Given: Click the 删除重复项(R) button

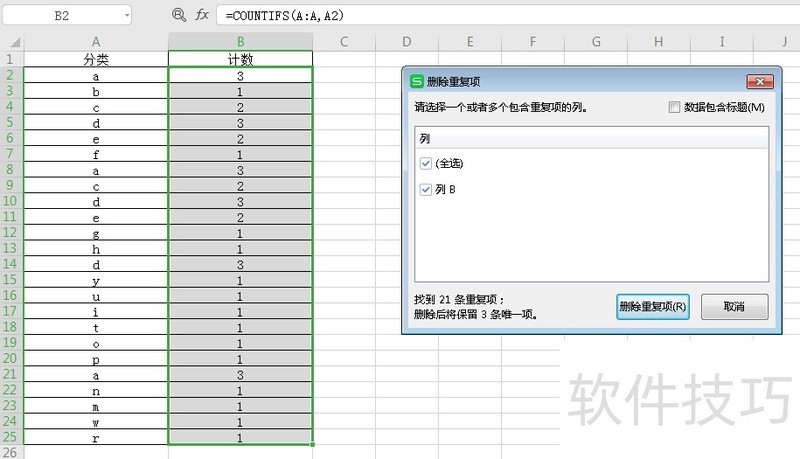Looking at the screenshot, I should (x=653, y=307).
